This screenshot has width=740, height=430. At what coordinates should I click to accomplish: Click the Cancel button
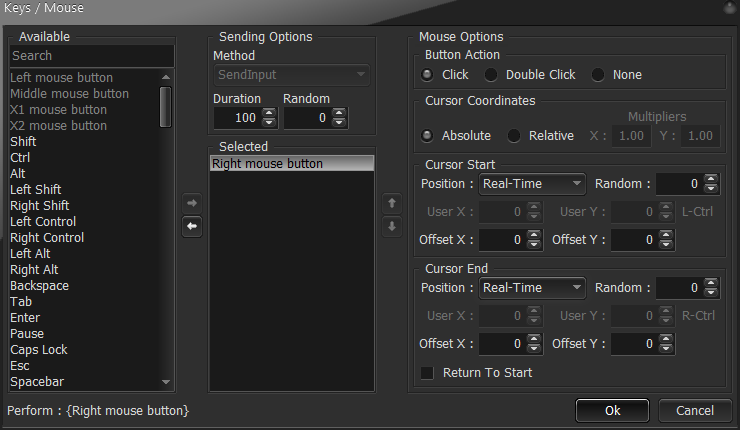[x=695, y=411]
